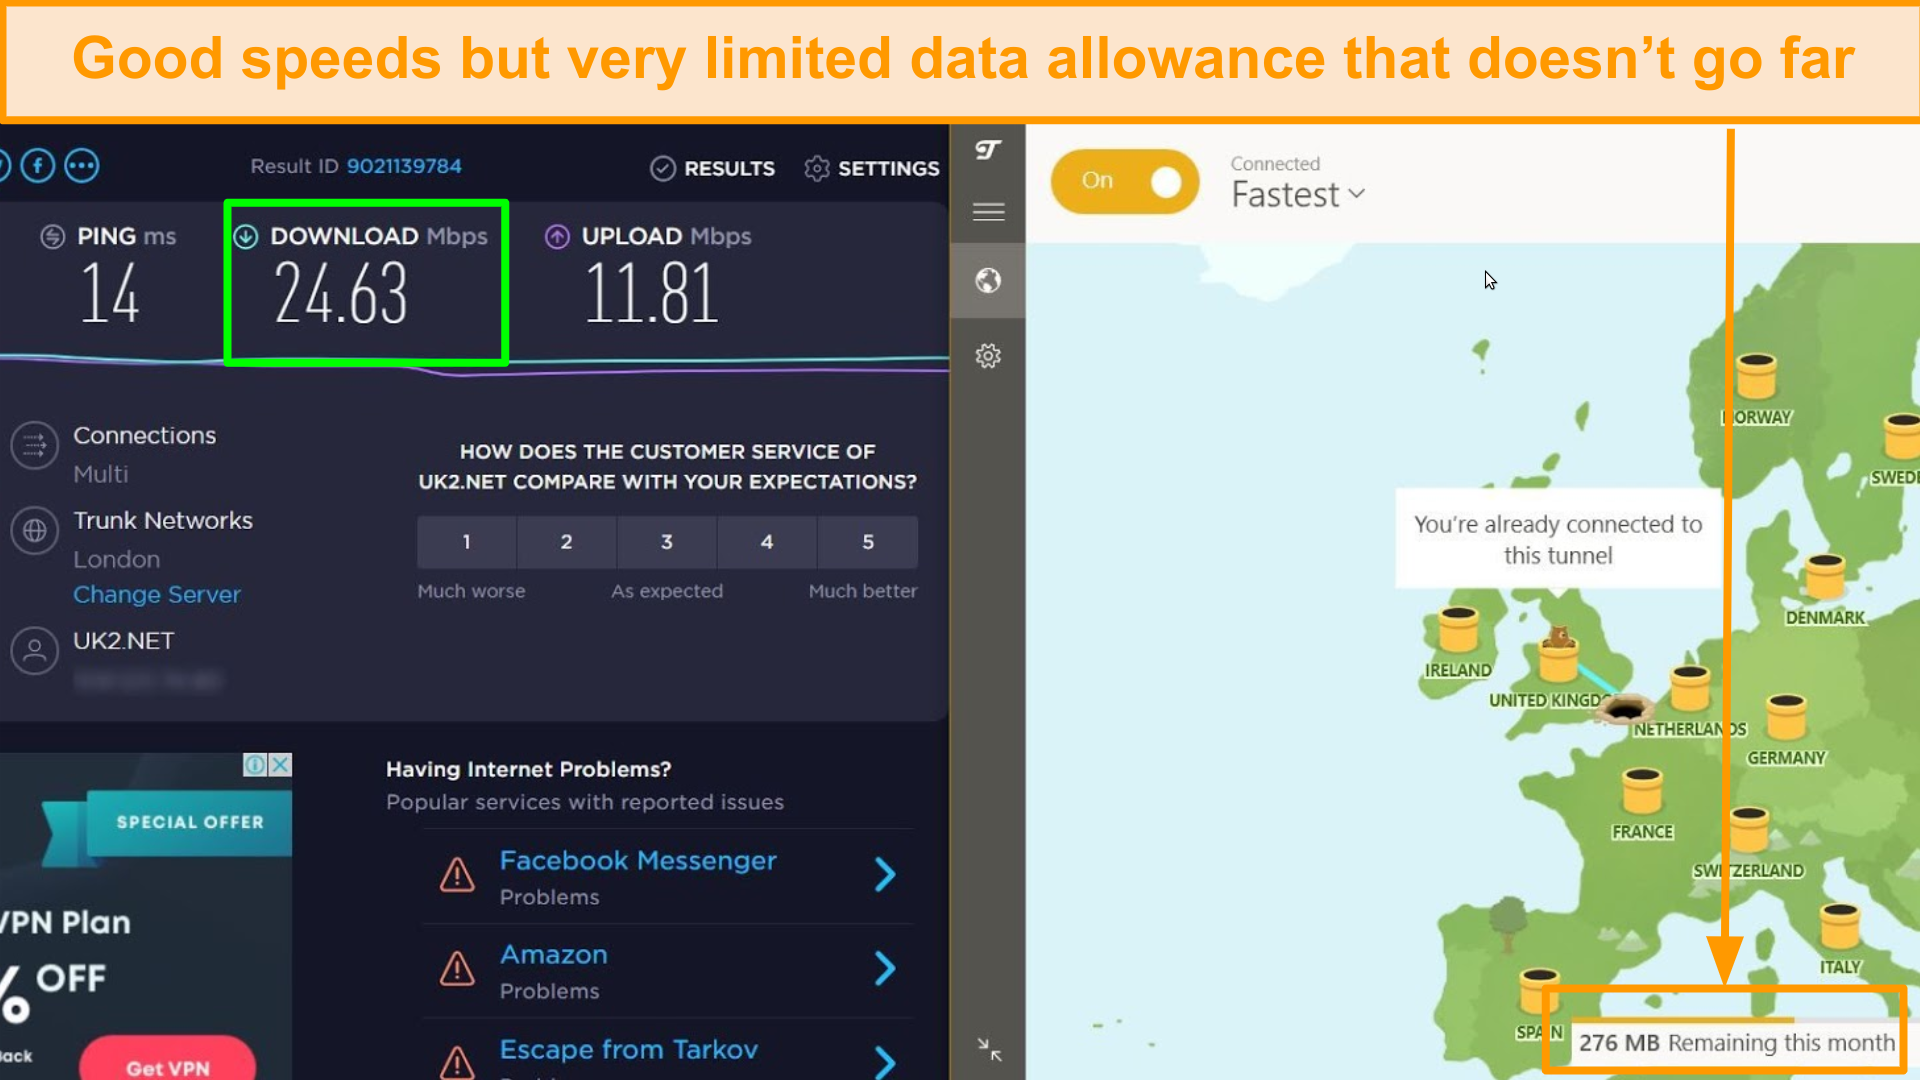
Task: Select the Sweden tunnel pot
Action: click(x=1901, y=438)
